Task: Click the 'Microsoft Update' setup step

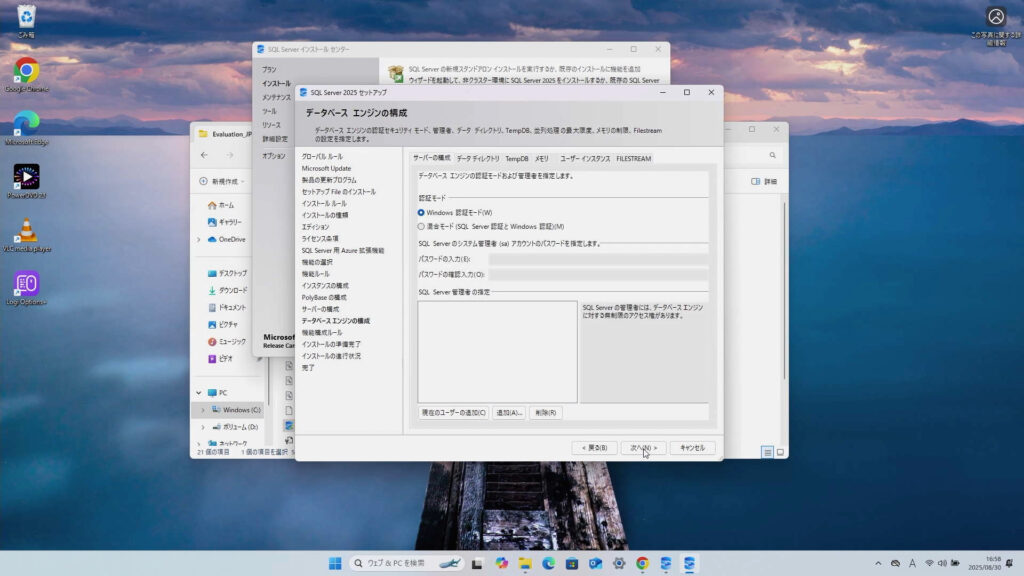Action: click(326, 168)
